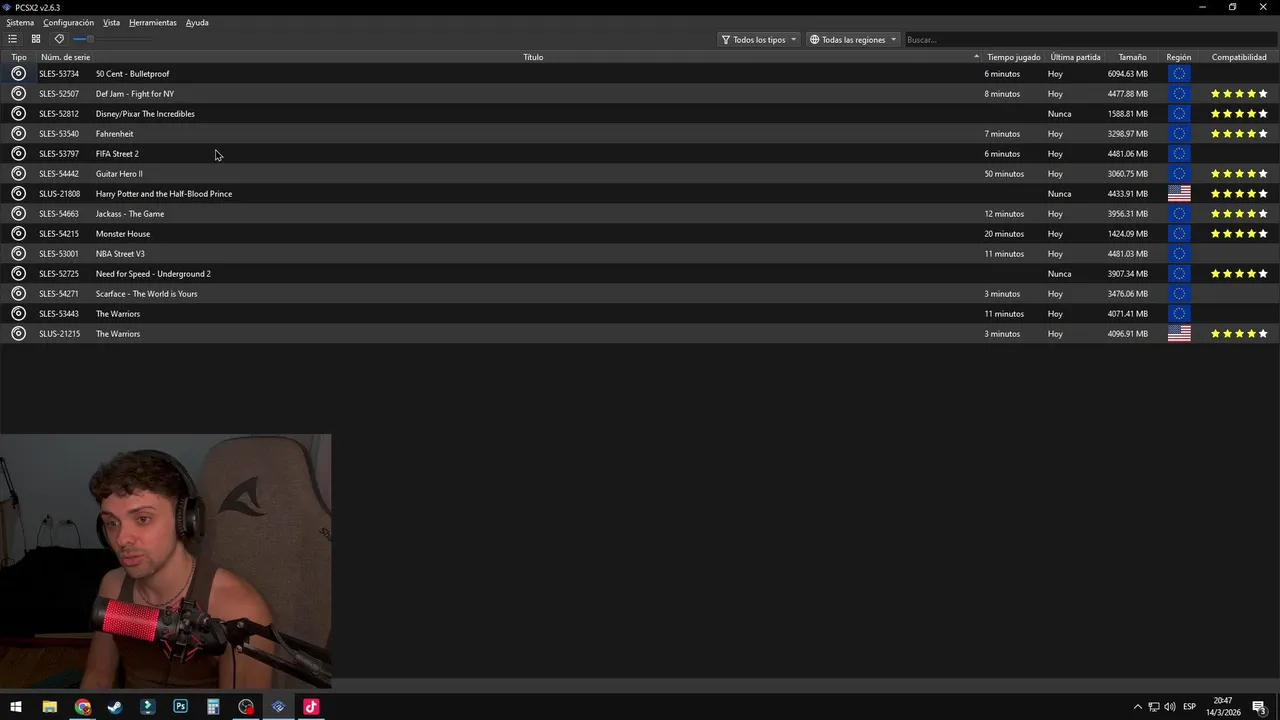
Task: Expand the Todos los tipos filter dropdown
Action: tap(759, 39)
